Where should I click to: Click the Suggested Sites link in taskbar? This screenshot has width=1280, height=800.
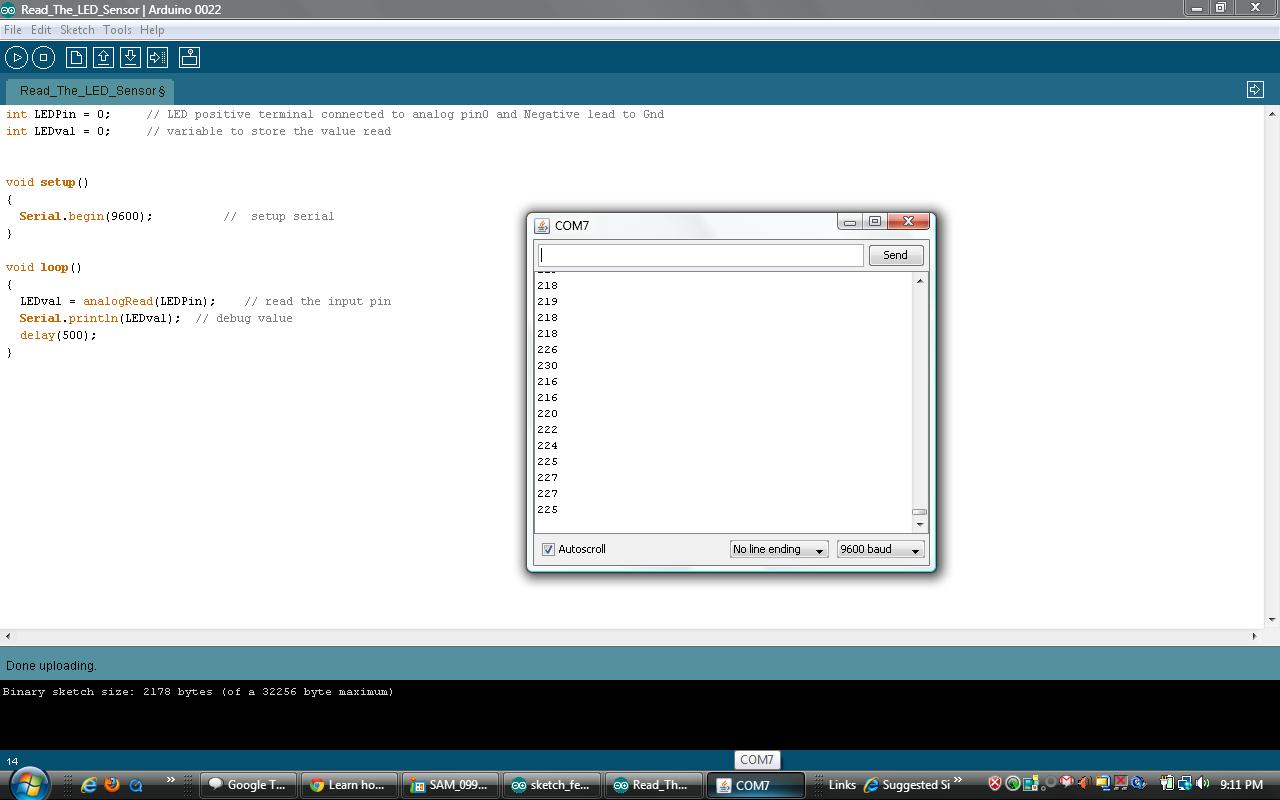click(906, 785)
